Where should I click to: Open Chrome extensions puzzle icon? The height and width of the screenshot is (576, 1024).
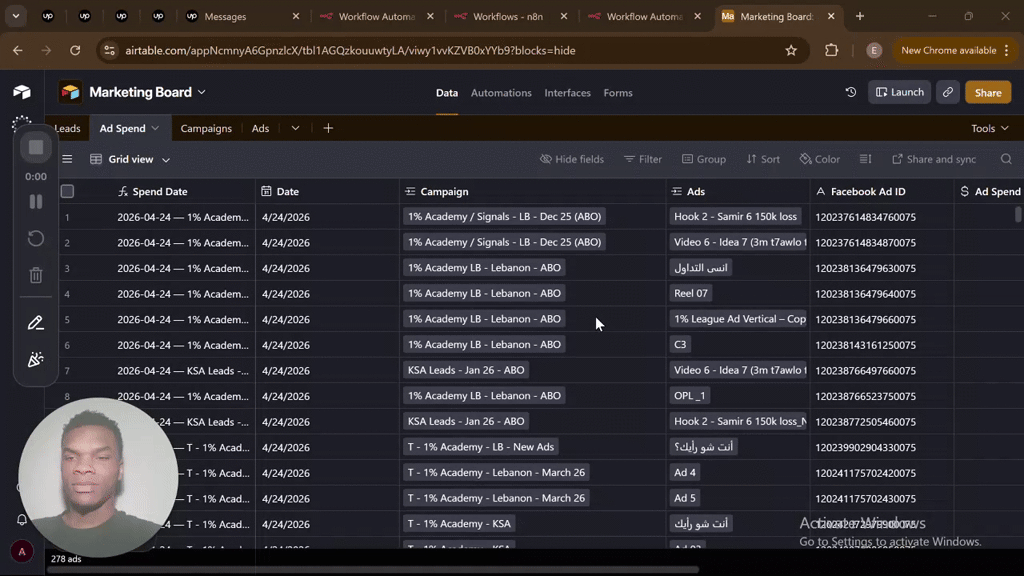point(831,50)
